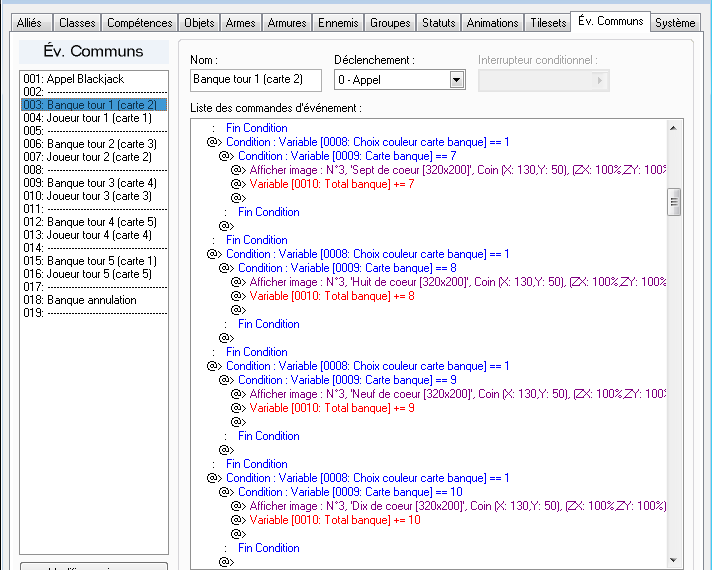Click scroll down arrow of command list
The width and height of the screenshot is (712, 570).
(673, 560)
